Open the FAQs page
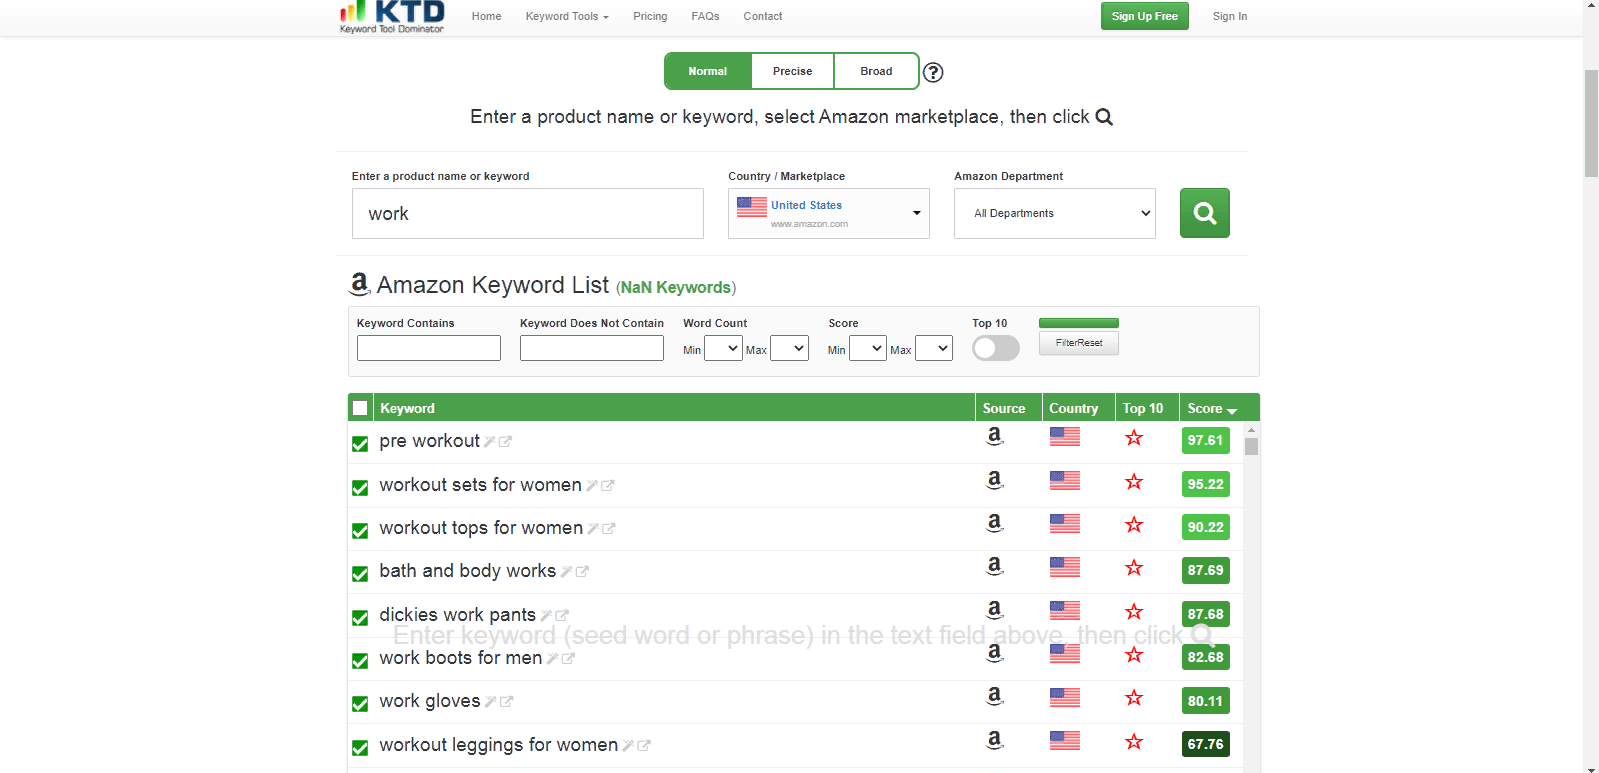Screen dimensions: 1599x773 coord(705,17)
